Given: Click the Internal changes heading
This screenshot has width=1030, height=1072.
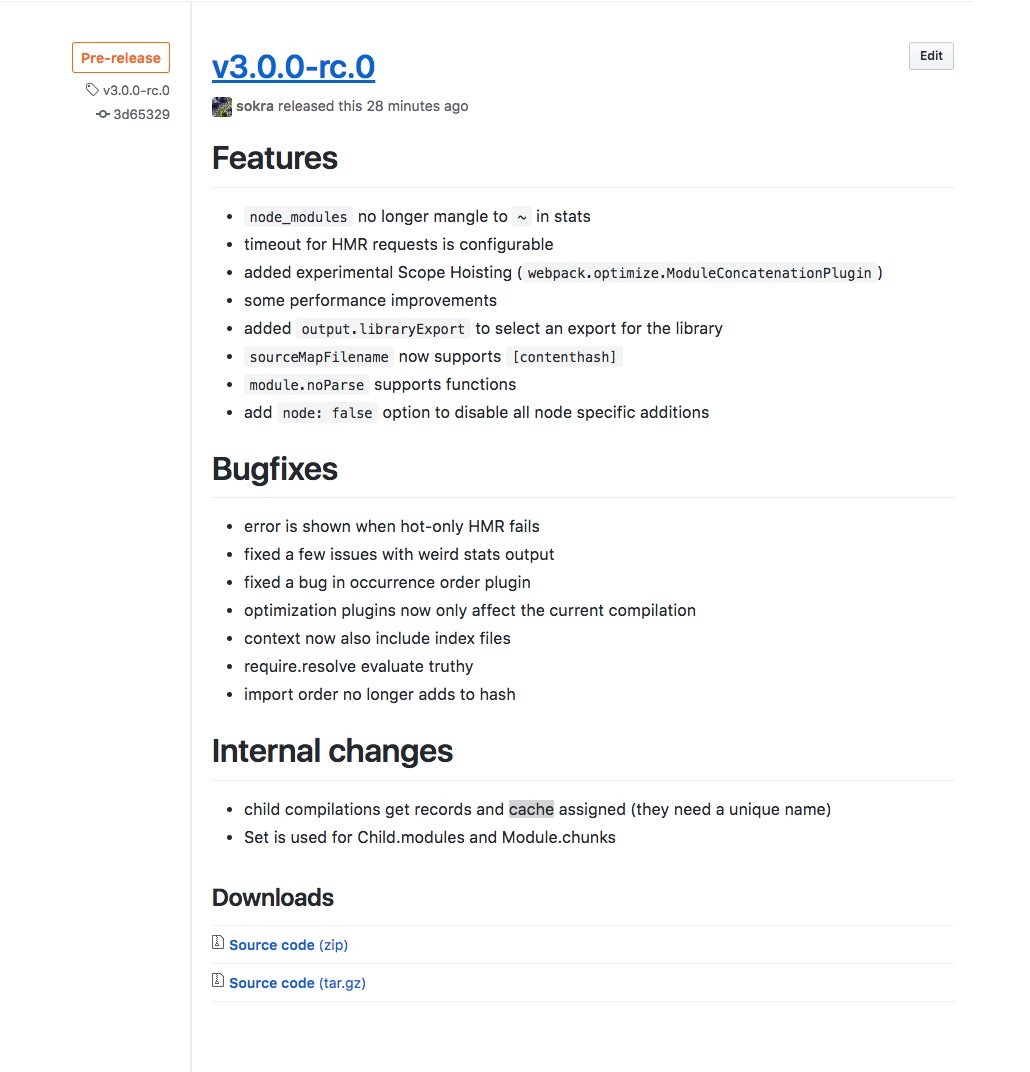Looking at the screenshot, I should [x=332, y=751].
